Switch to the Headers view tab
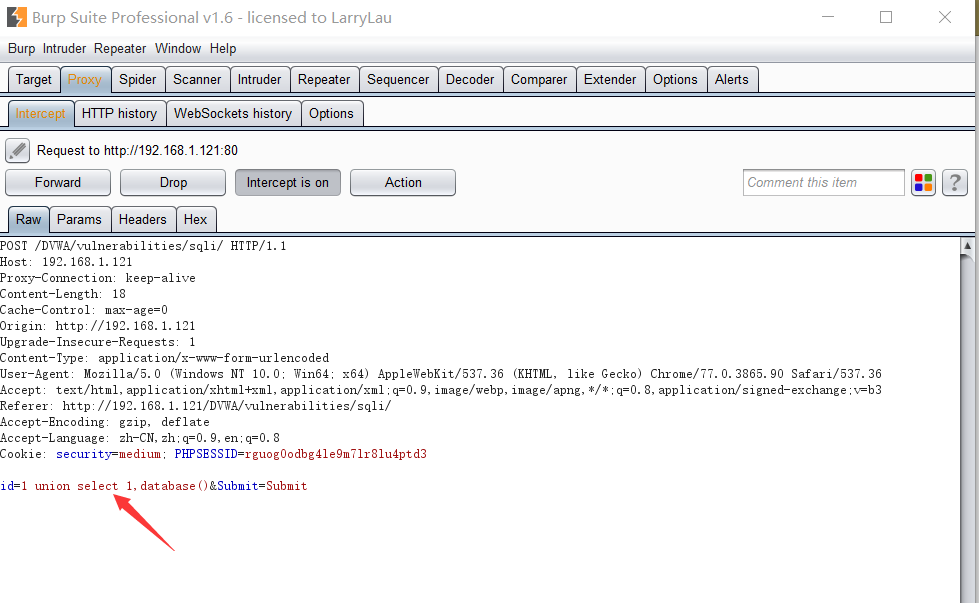The width and height of the screenshot is (979, 603). pos(142,220)
